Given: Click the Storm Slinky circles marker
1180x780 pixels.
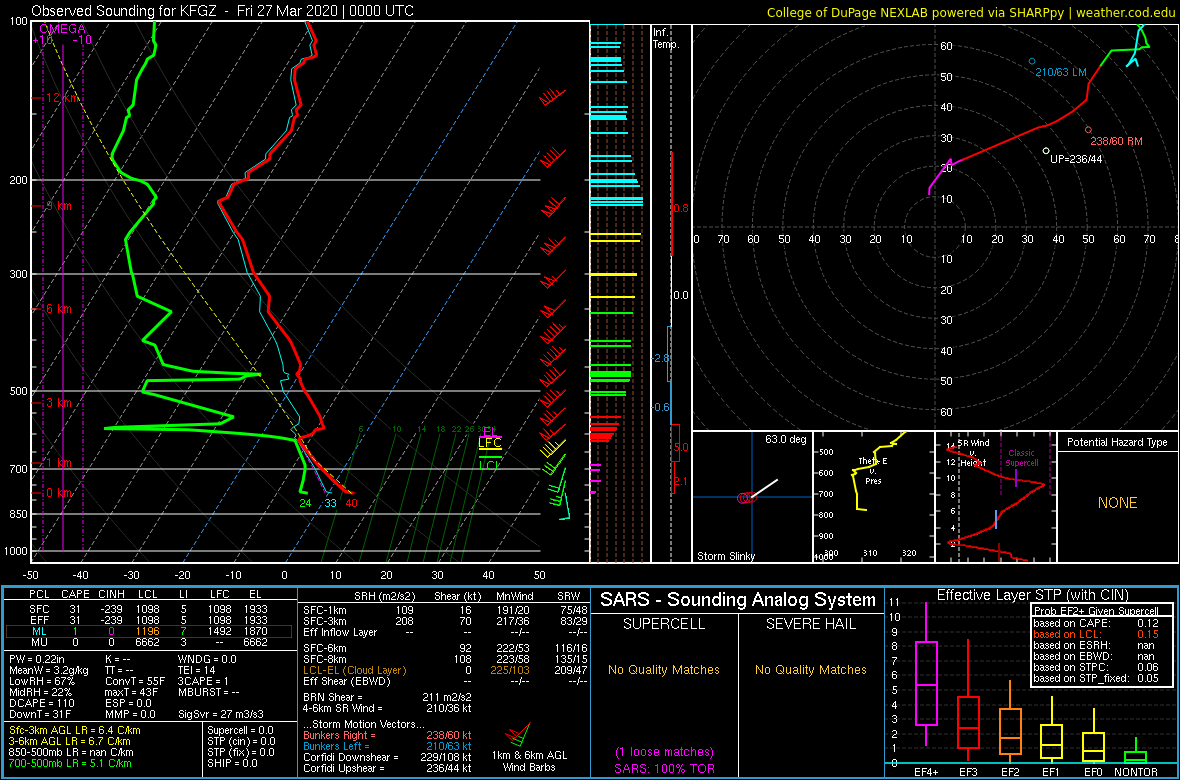Looking at the screenshot, I should 746,498.
